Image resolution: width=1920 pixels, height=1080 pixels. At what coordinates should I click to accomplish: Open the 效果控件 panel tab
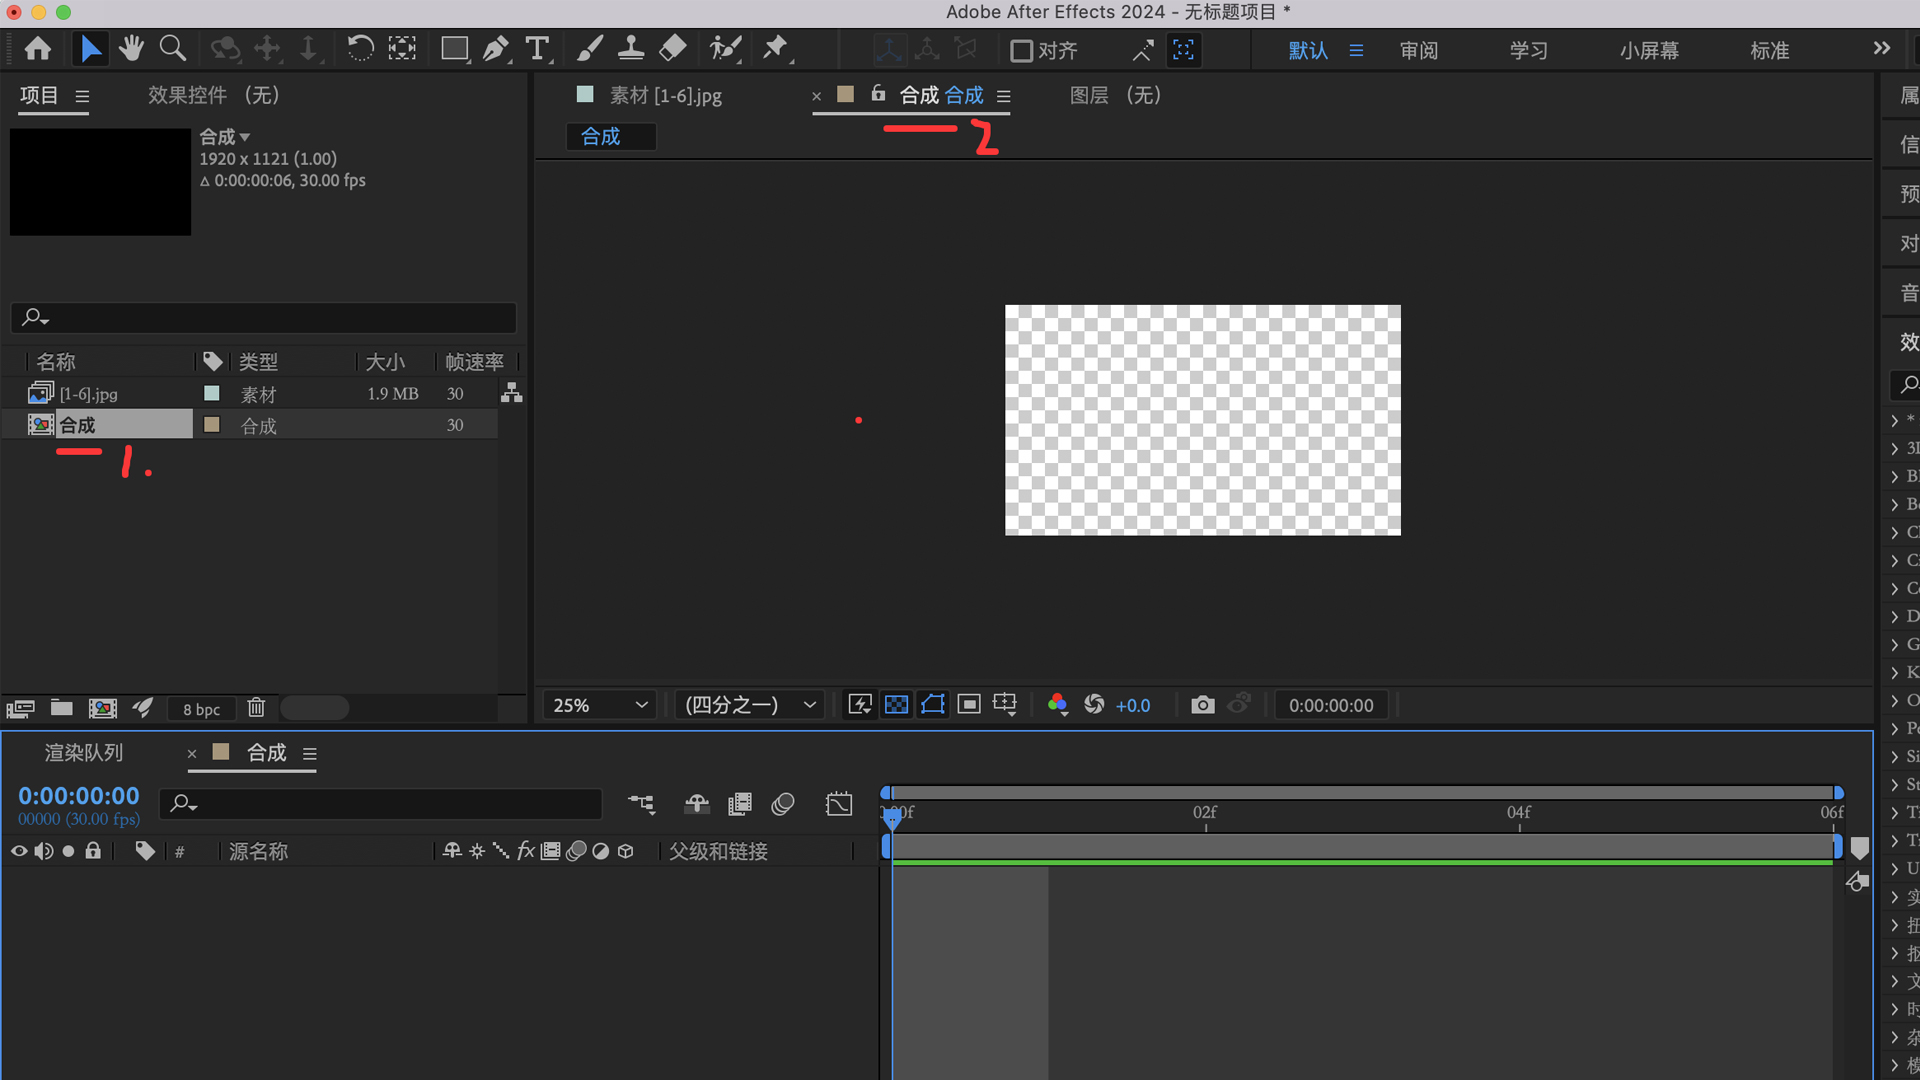(213, 95)
